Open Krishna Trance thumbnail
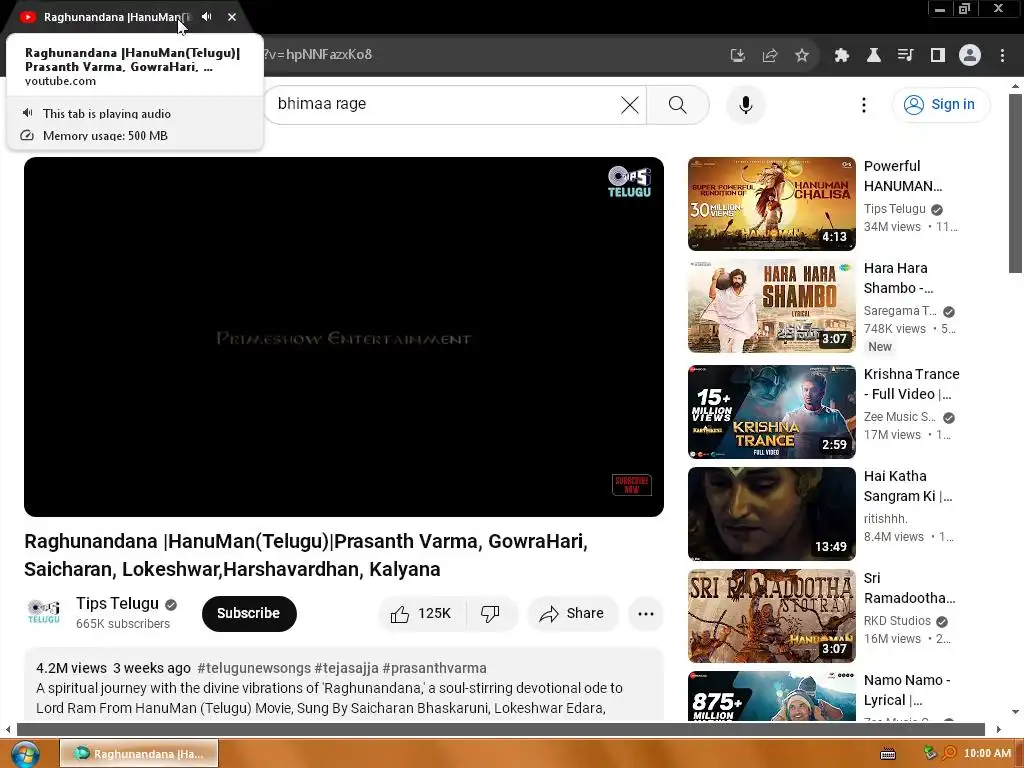The image size is (1024, 768). pos(771,411)
